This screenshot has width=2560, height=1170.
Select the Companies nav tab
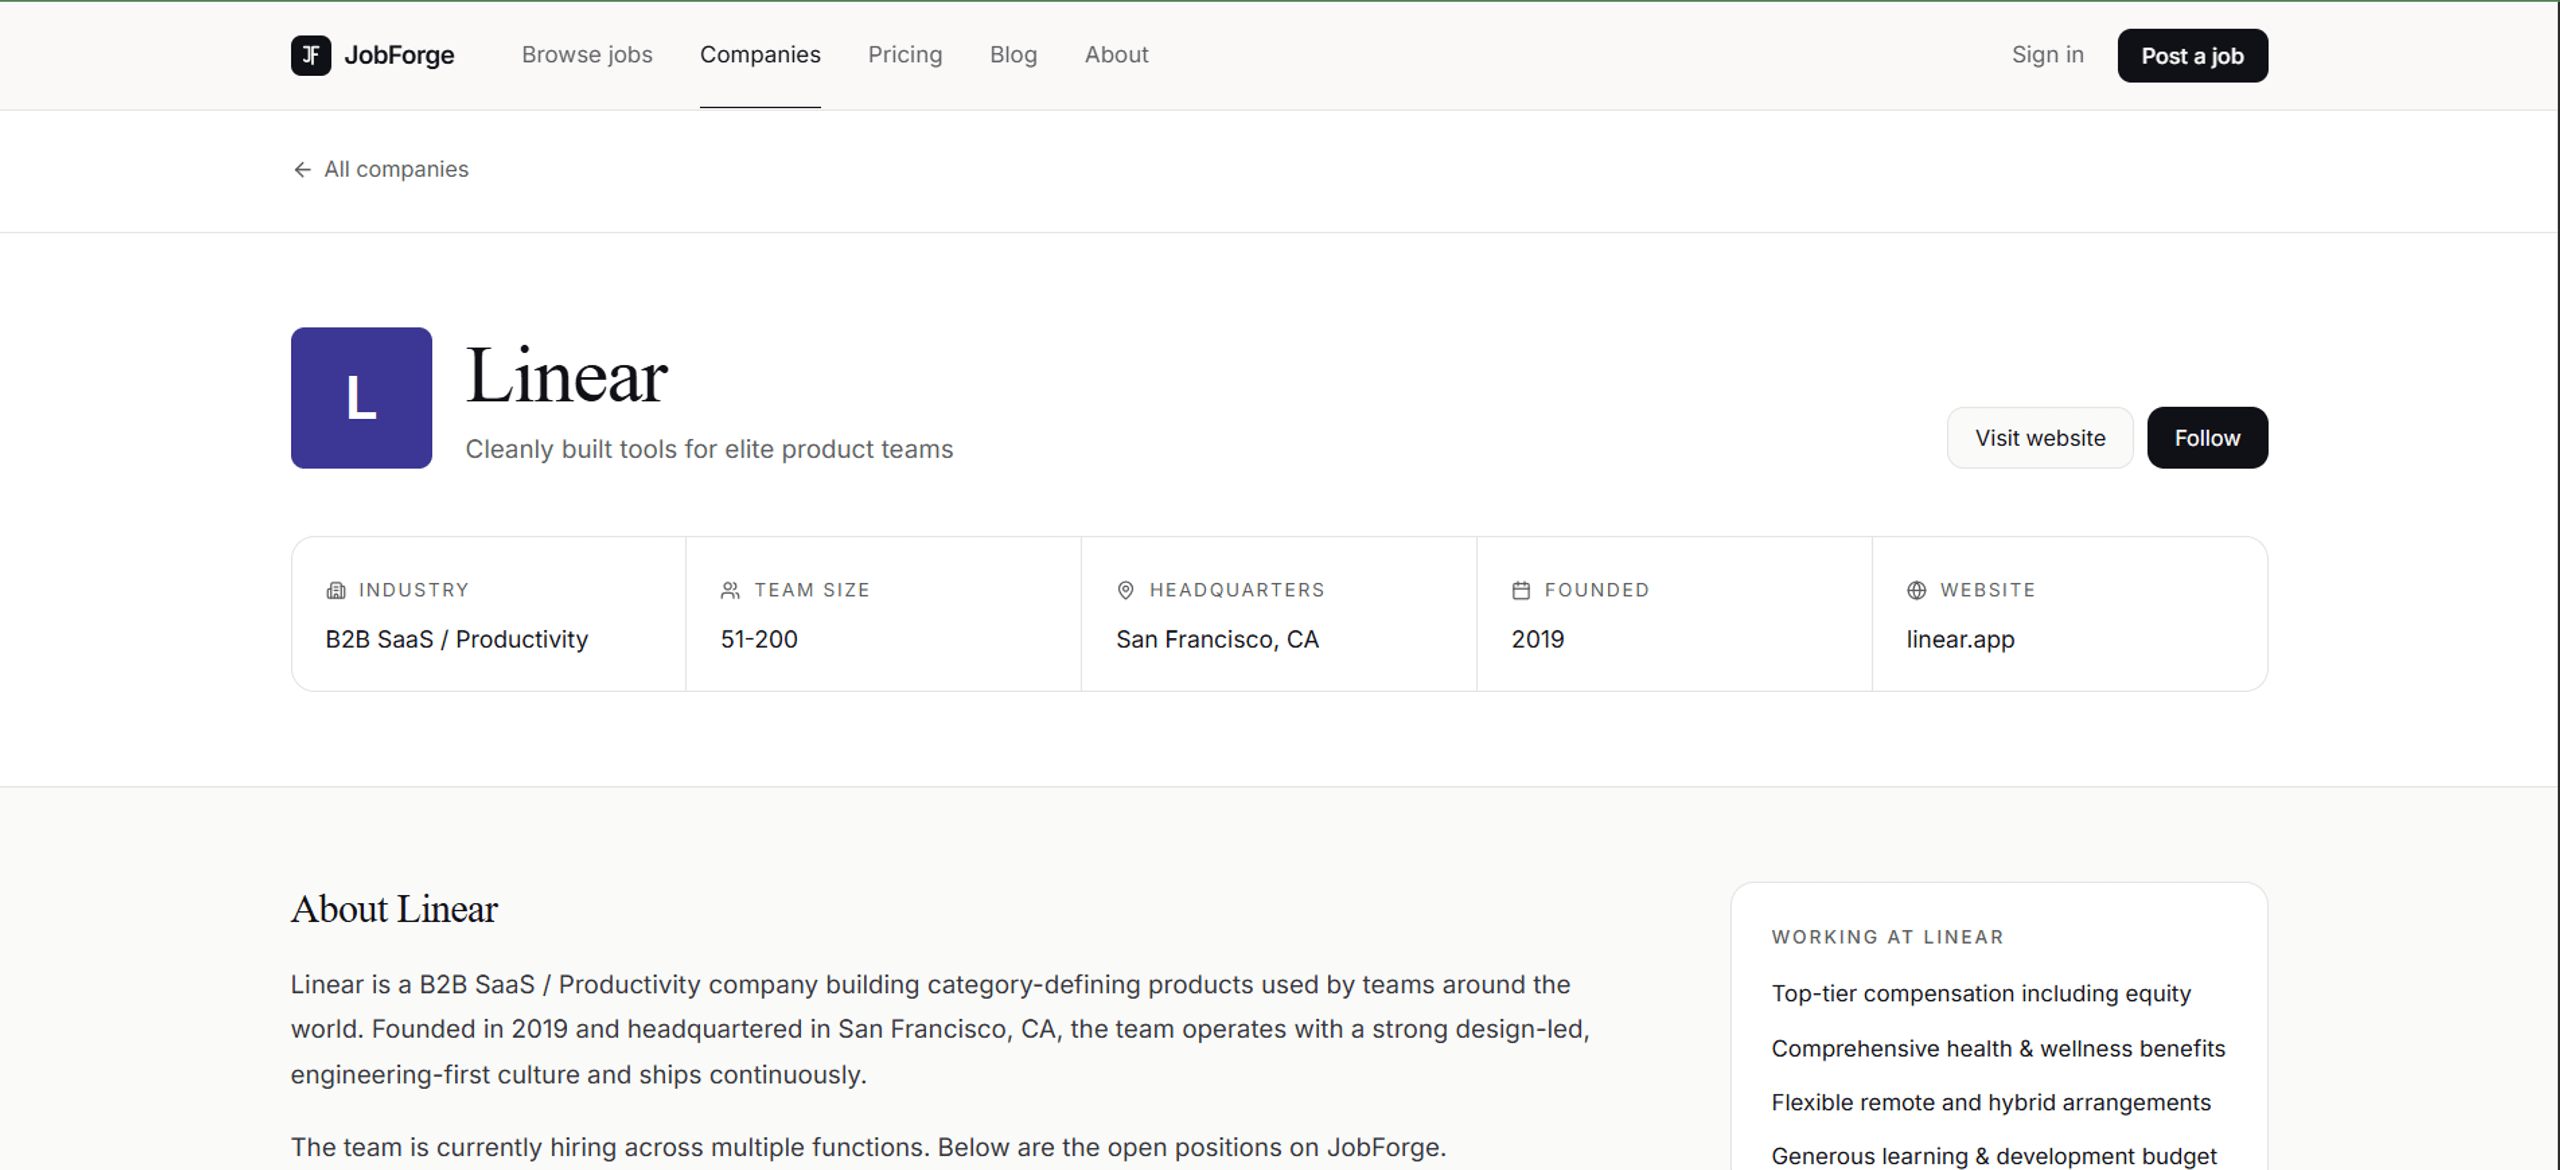coord(760,55)
